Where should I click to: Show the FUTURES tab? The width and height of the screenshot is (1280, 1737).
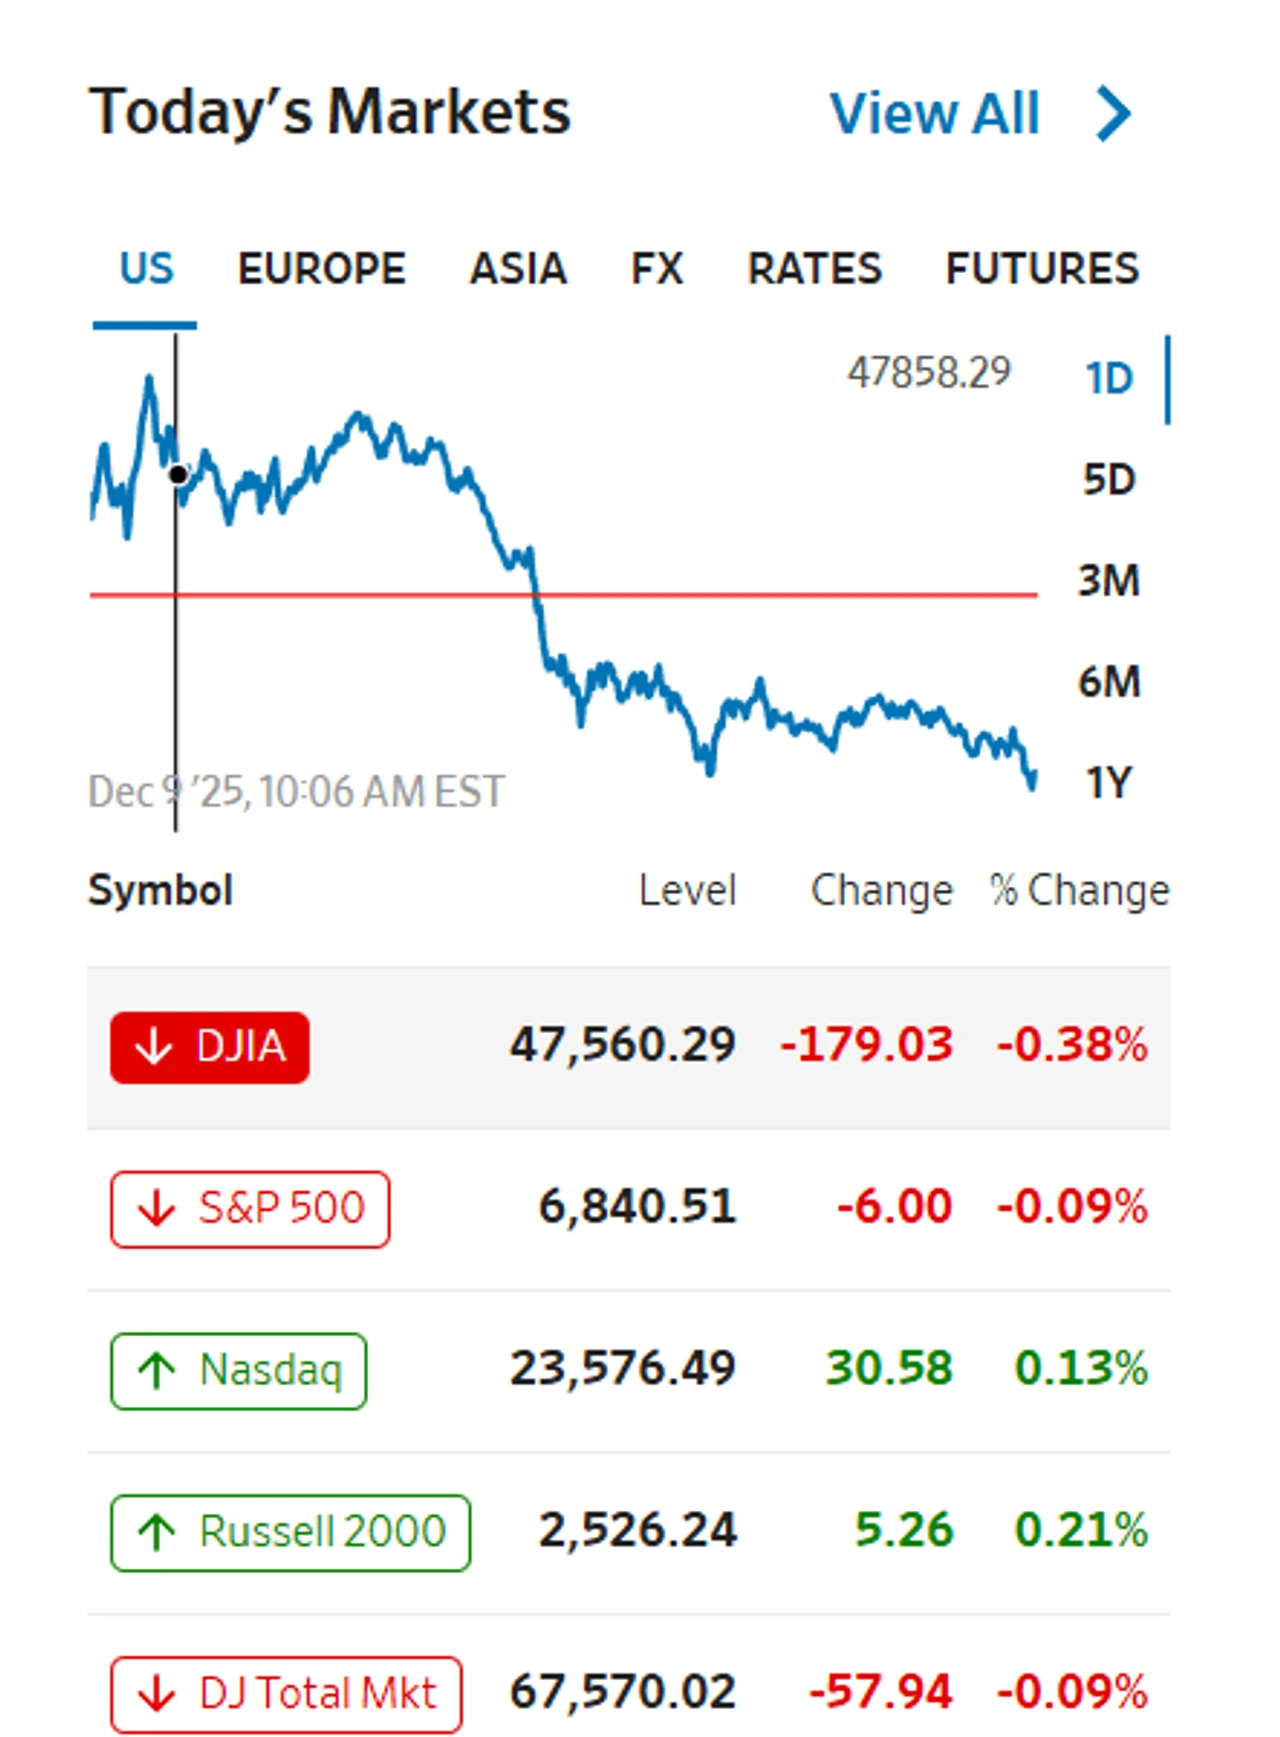[x=1042, y=268]
